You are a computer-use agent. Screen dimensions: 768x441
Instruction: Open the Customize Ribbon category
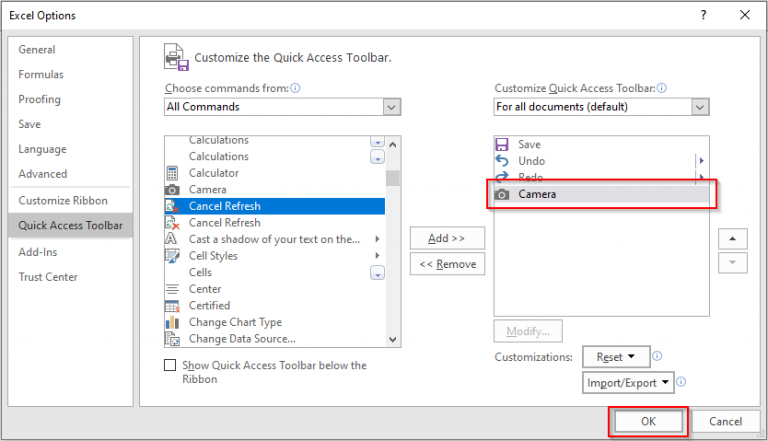63,201
